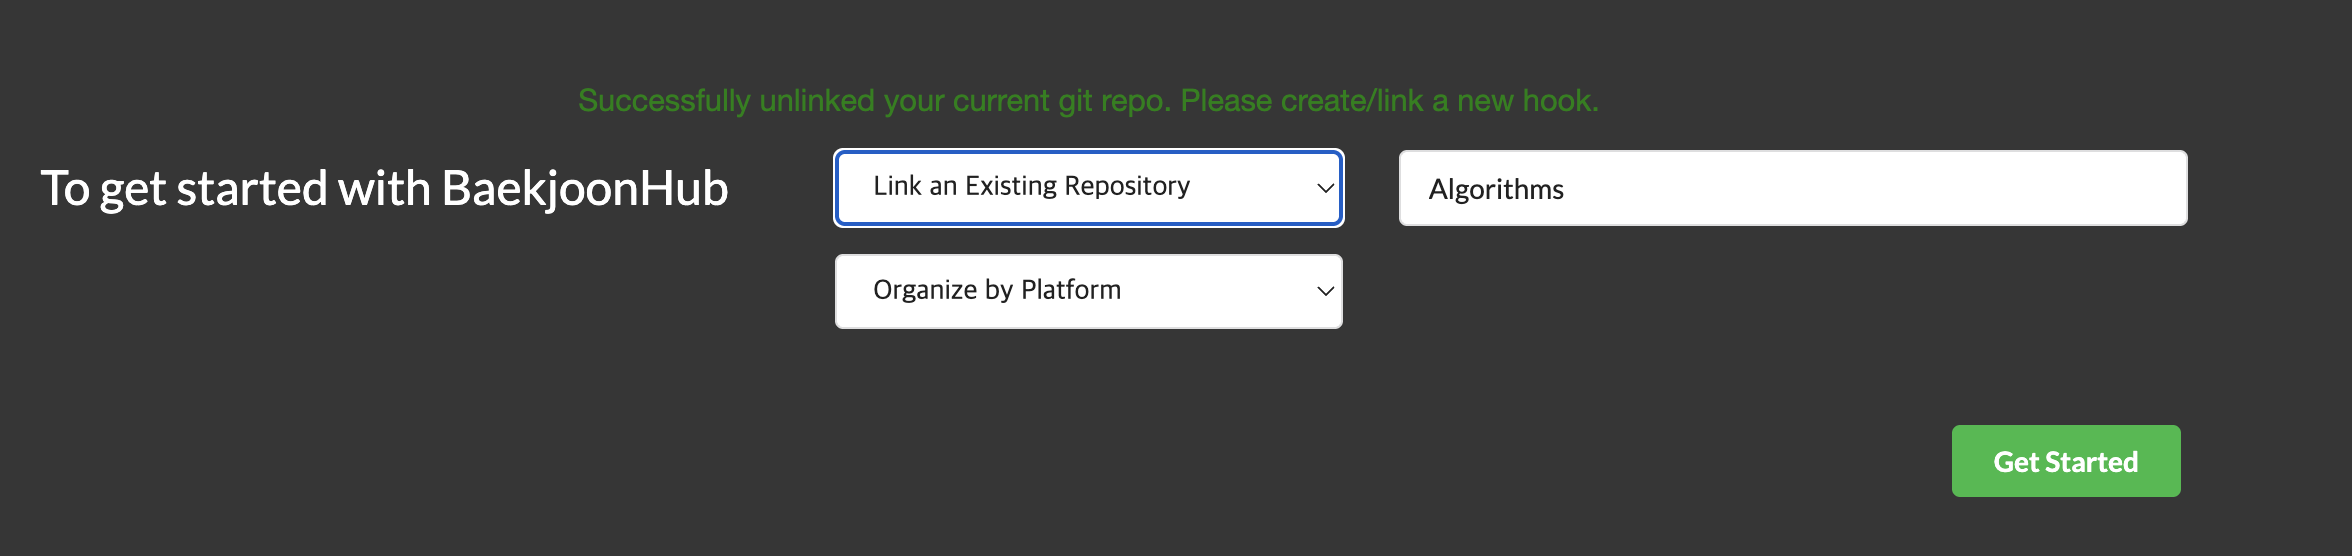Expand the Organize by Platform dropdown
Screen dimensions: 2352x556
pyautogui.click(x=1089, y=291)
